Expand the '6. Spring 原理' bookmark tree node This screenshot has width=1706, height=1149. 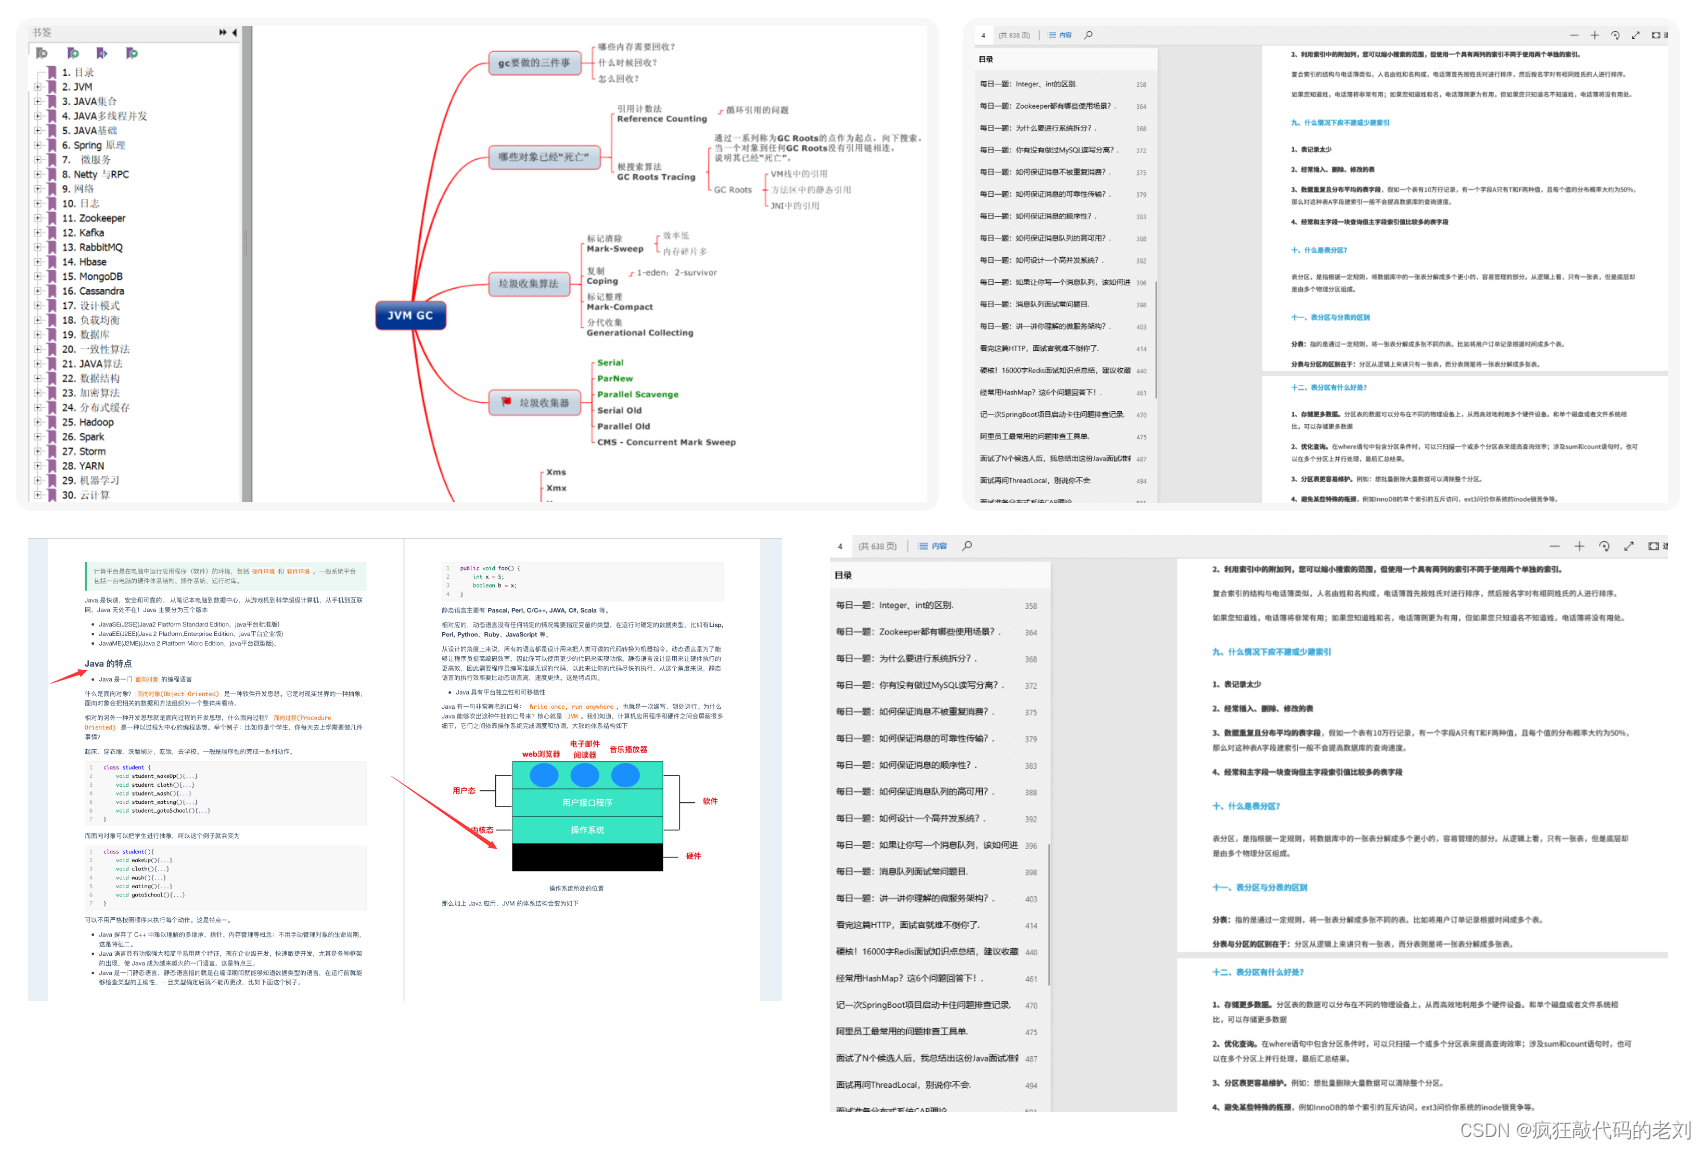38,145
